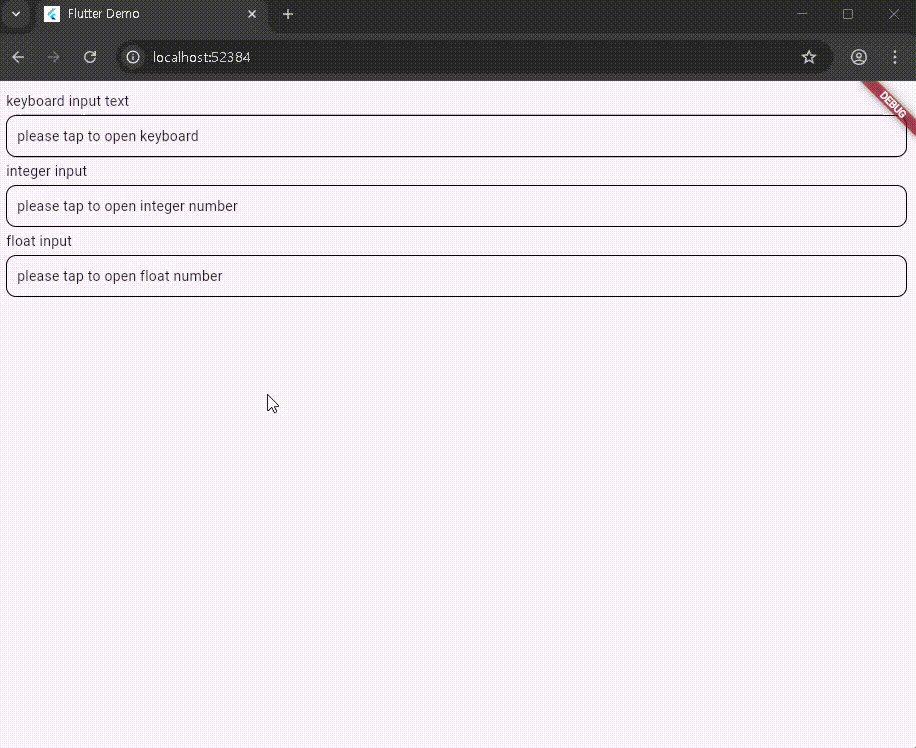The height and width of the screenshot is (748, 916).
Task: Click the 'integer input' label
Action: [x=46, y=171]
